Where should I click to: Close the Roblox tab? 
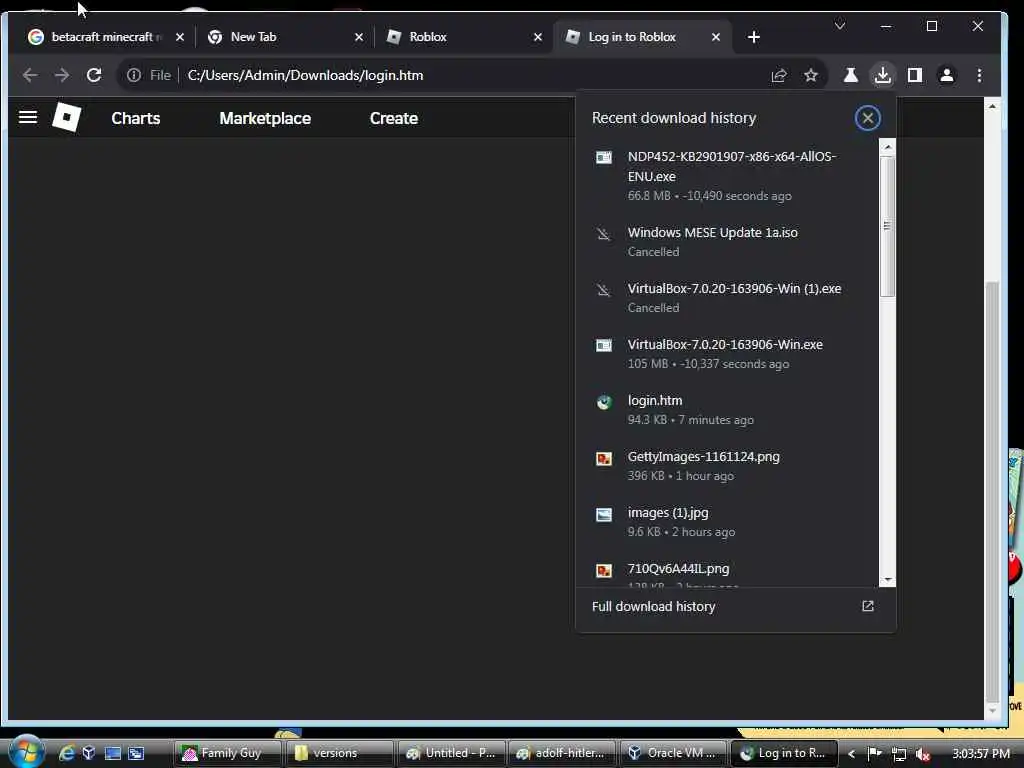pyautogui.click(x=537, y=37)
